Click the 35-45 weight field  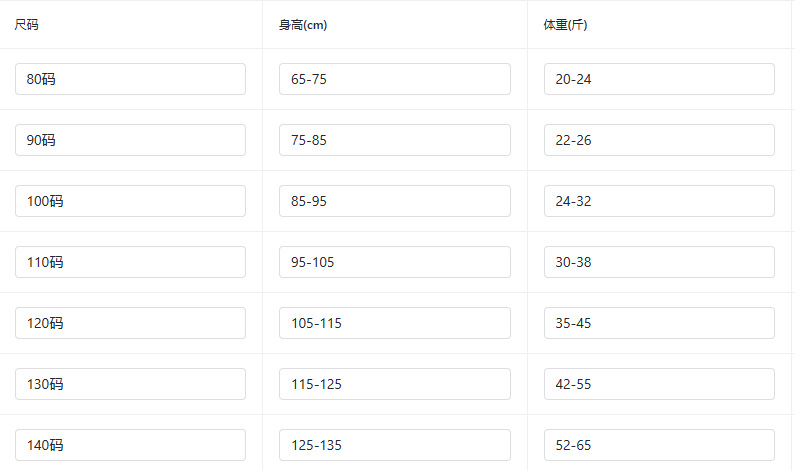[659, 323]
